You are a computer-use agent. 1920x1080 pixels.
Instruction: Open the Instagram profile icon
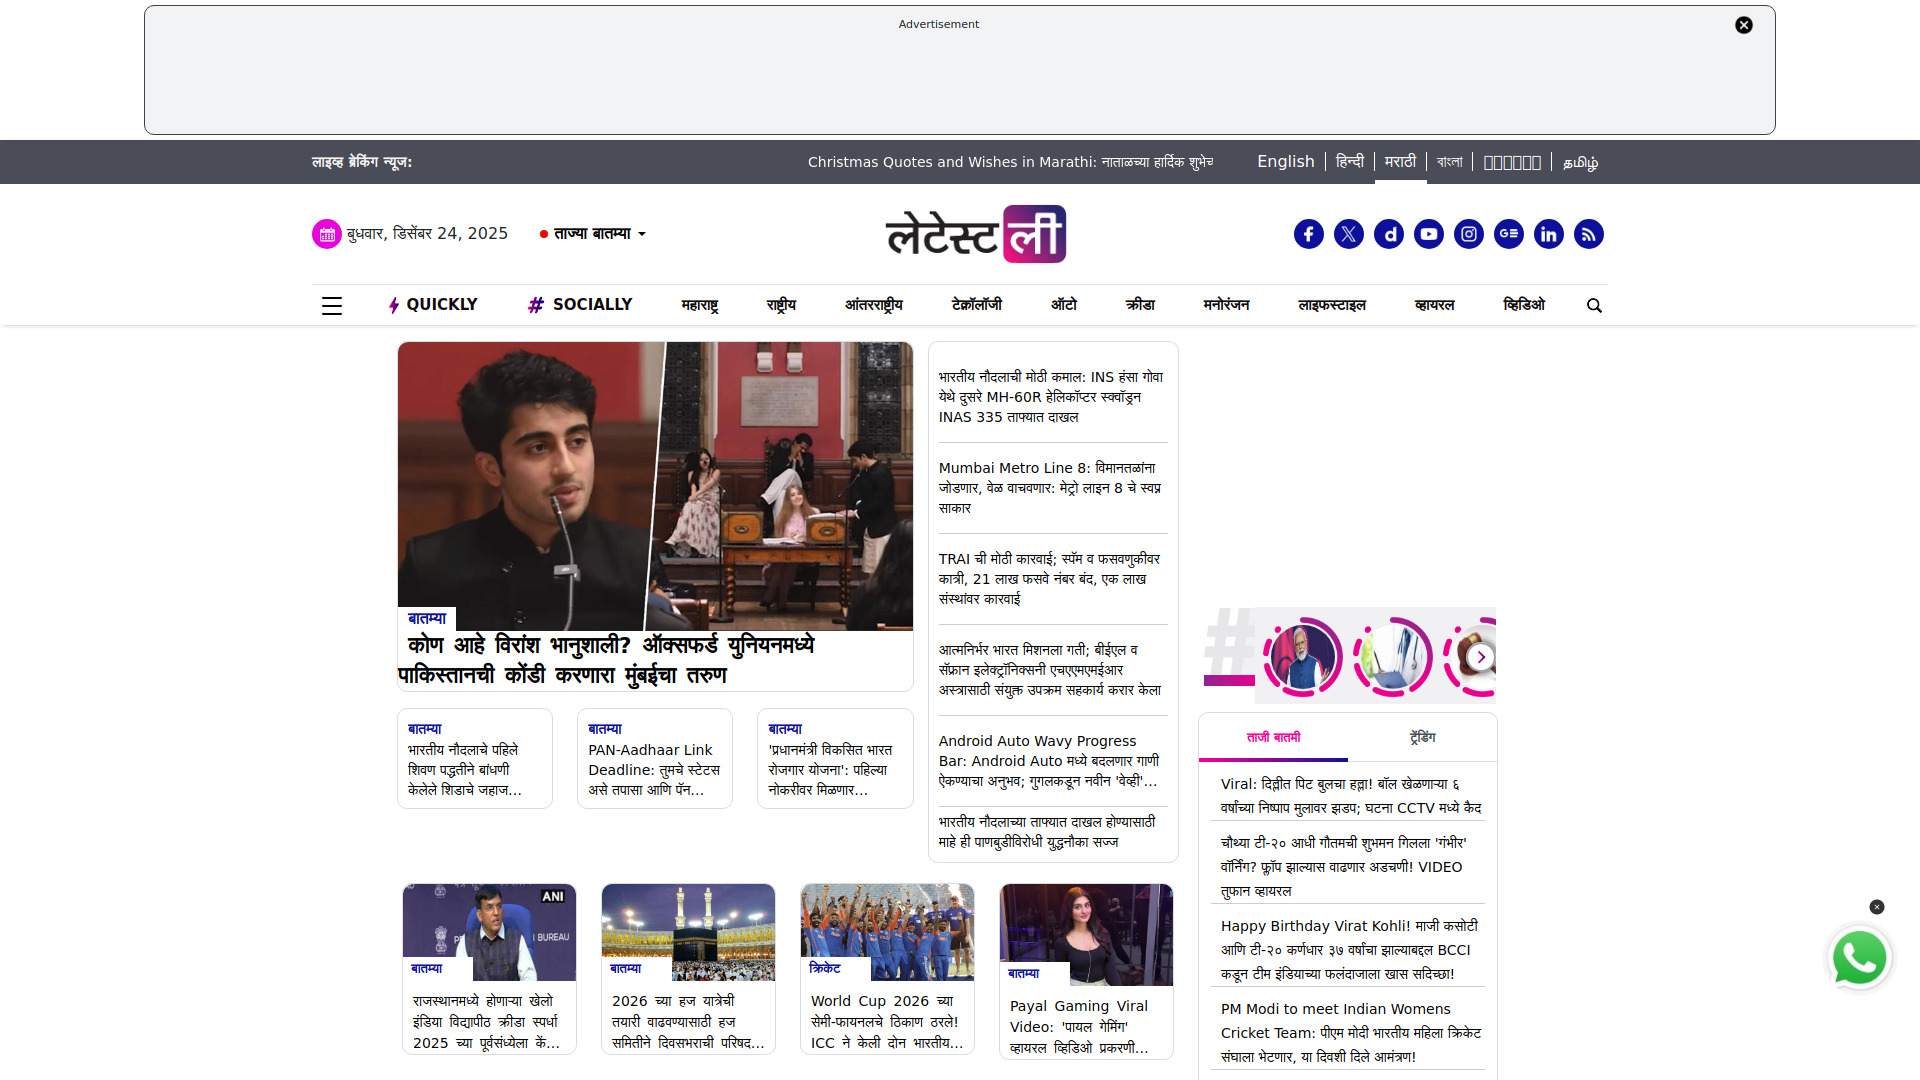coord(1468,234)
